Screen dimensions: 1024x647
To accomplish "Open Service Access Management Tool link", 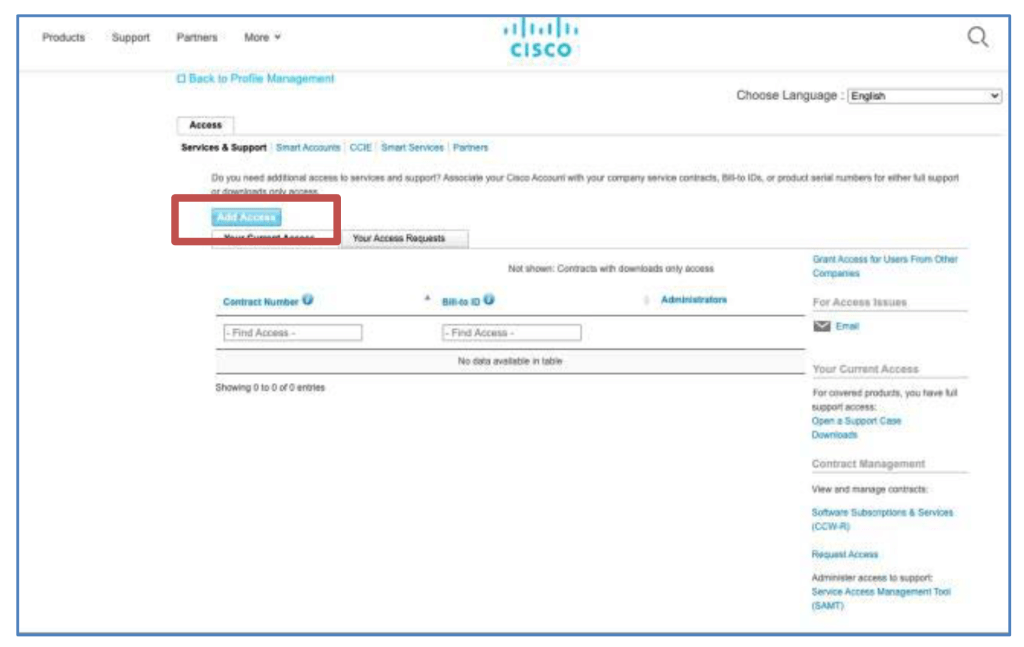I will tap(880, 592).
